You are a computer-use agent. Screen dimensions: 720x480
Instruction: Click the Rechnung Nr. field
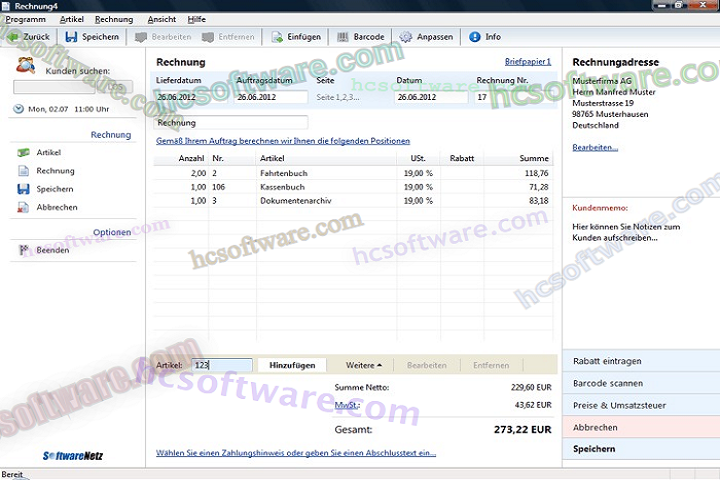click(x=513, y=97)
